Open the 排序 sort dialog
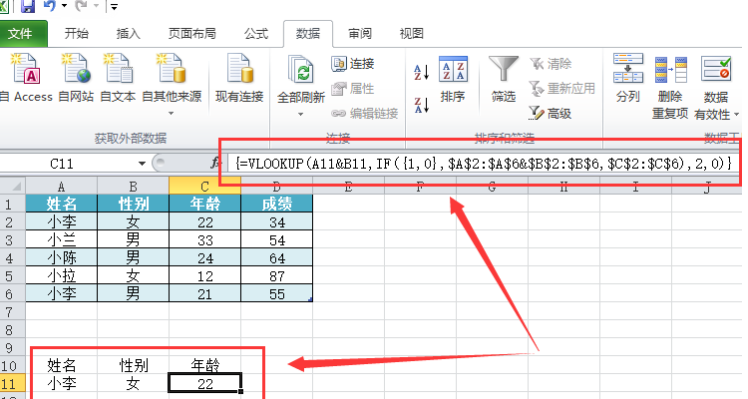The height and width of the screenshot is (399, 748). point(453,79)
